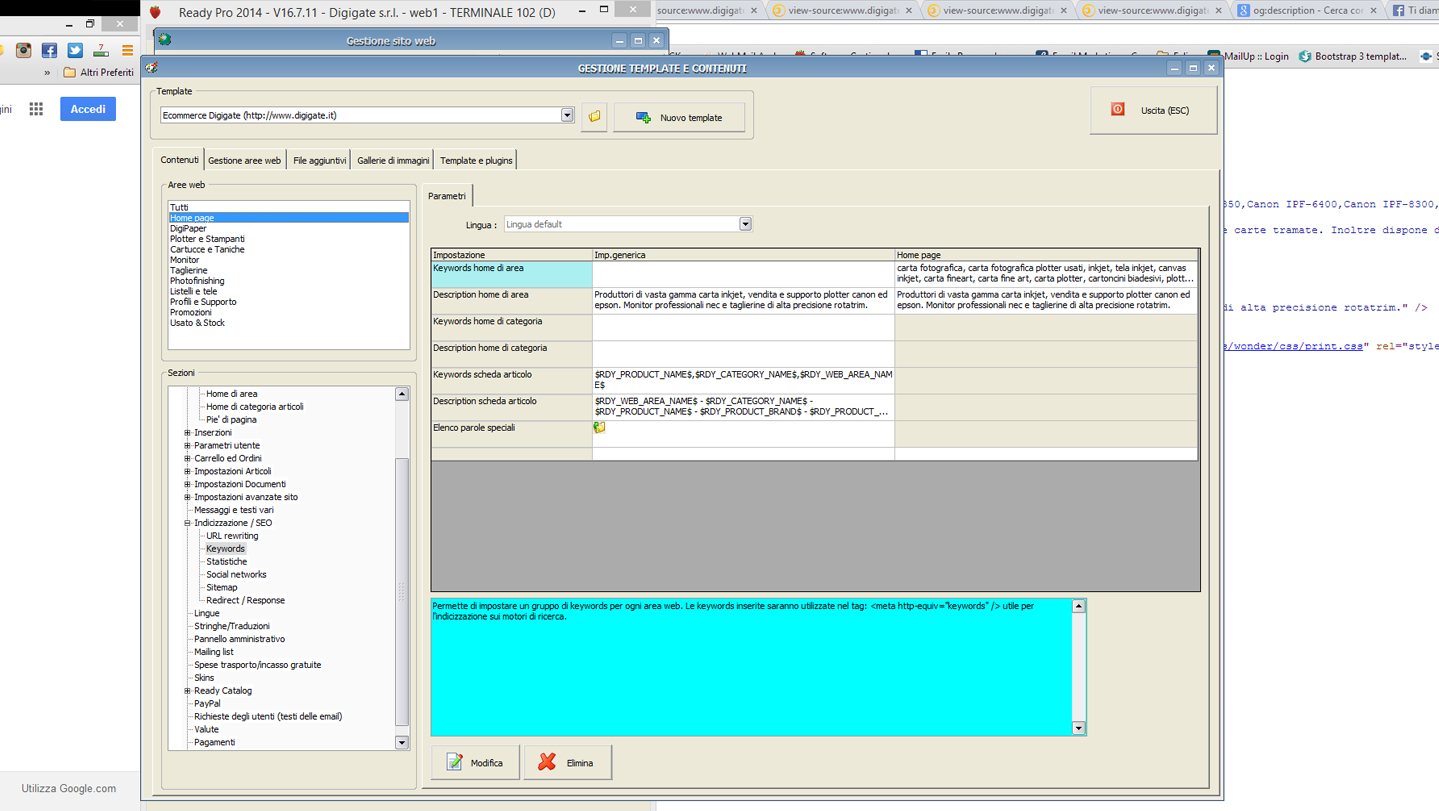Expand the Impostazioni Documenti node
Viewport: 1439px width, 811px height.
coord(187,484)
